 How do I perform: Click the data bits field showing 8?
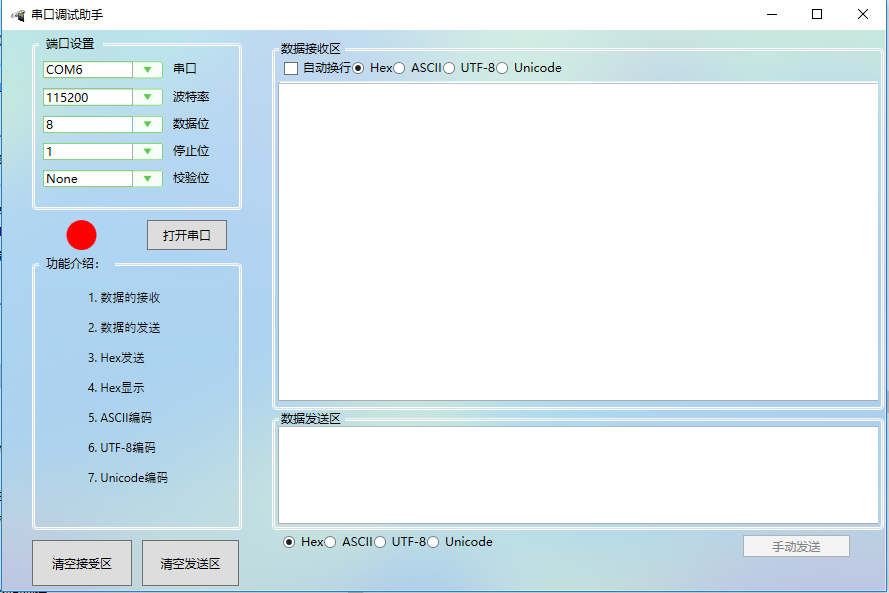coord(88,124)
